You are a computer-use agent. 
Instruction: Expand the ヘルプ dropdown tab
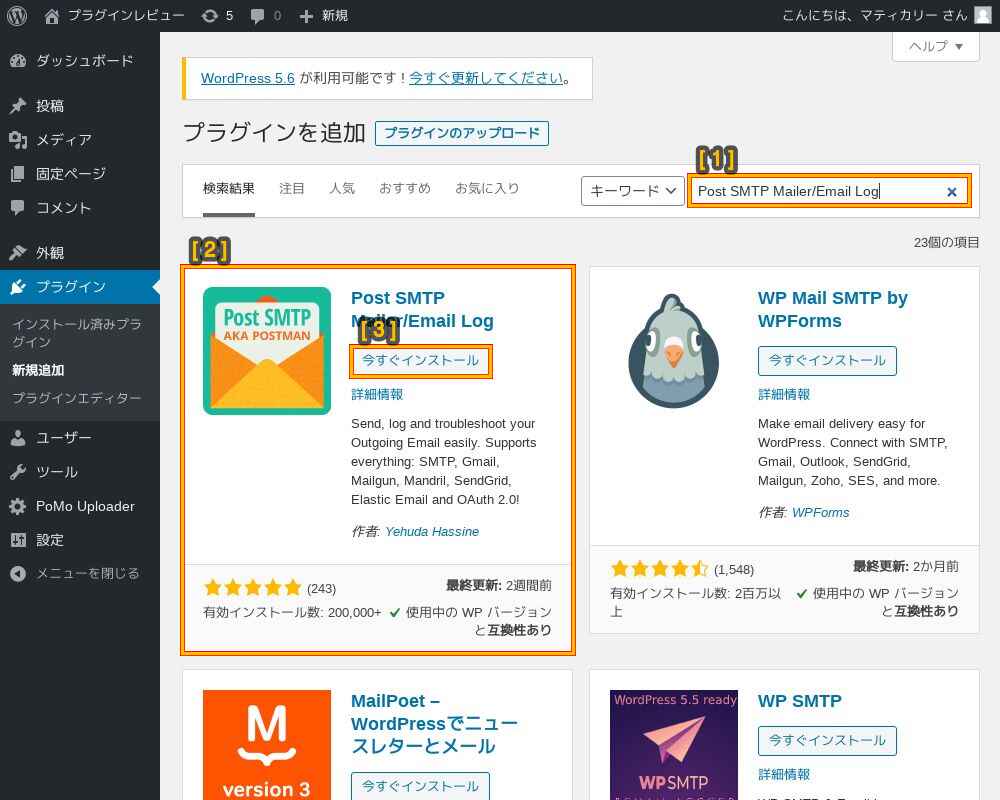[x=936, y=47]
